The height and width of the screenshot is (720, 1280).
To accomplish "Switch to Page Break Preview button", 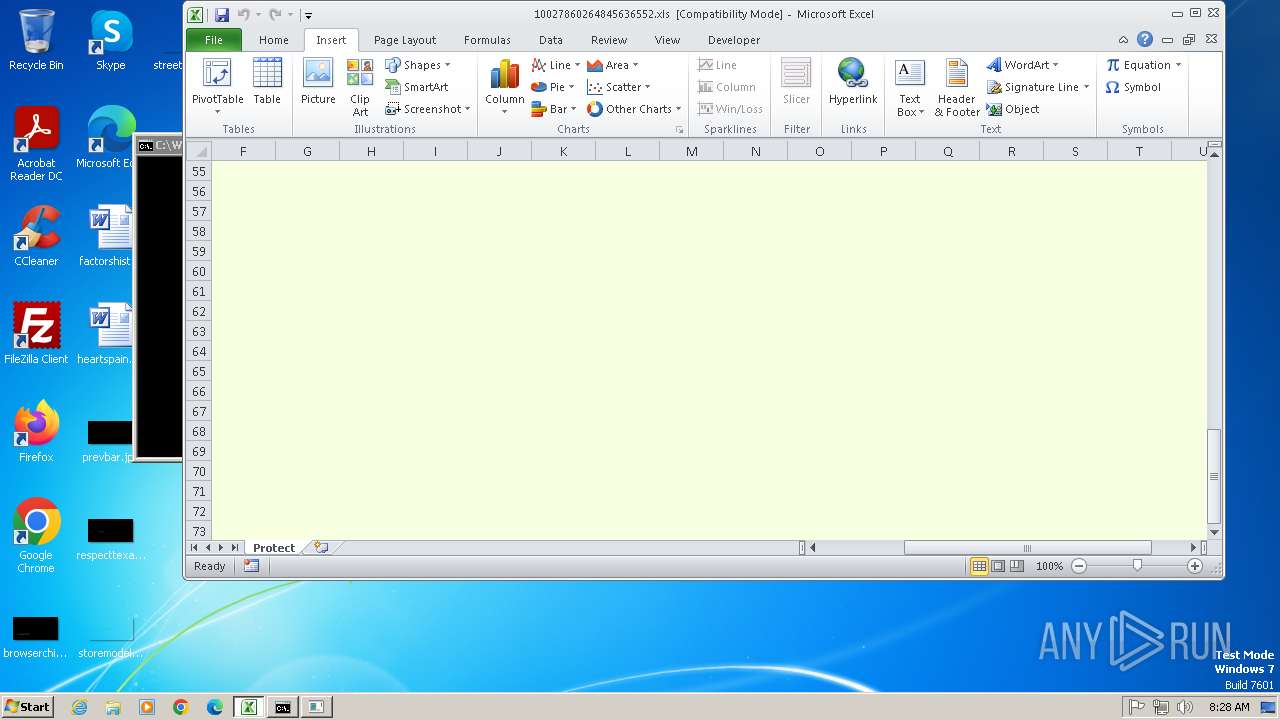I will coord(1017,566).
